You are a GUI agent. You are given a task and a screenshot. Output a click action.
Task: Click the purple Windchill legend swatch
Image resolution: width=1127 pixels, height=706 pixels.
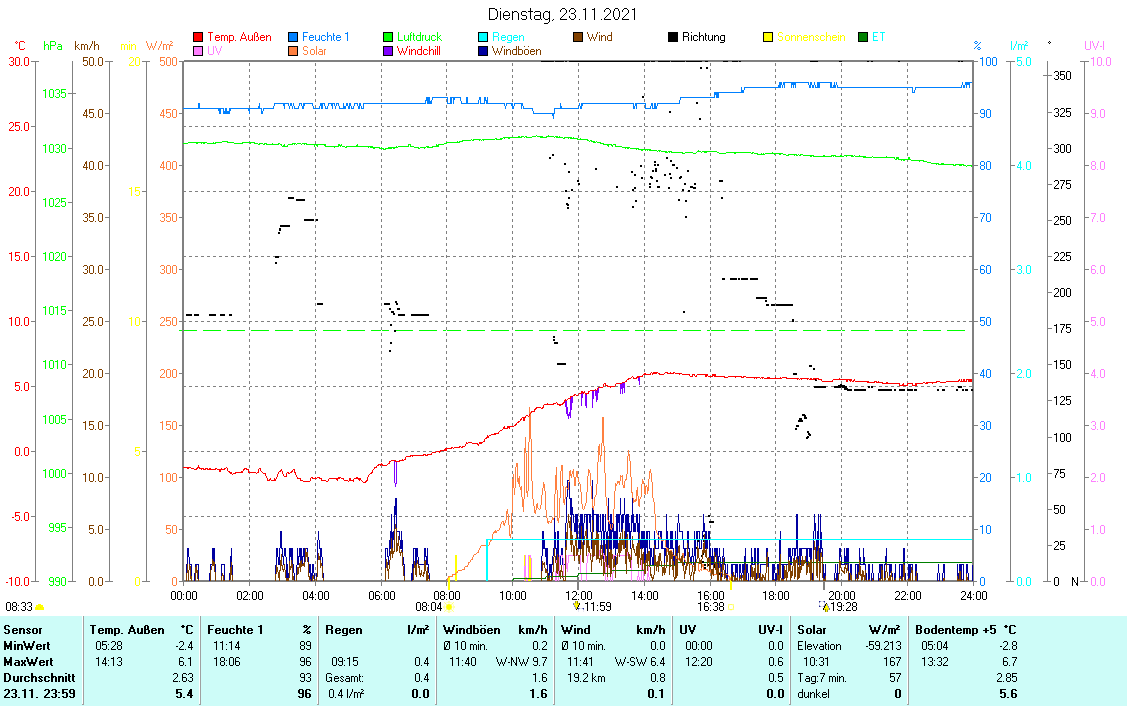point(389,51)
